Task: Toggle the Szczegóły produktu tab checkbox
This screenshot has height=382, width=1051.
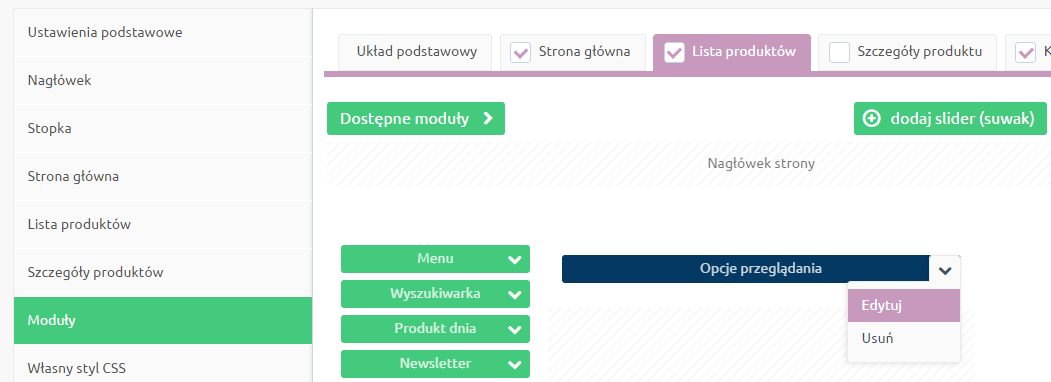Action: point(839,52)
